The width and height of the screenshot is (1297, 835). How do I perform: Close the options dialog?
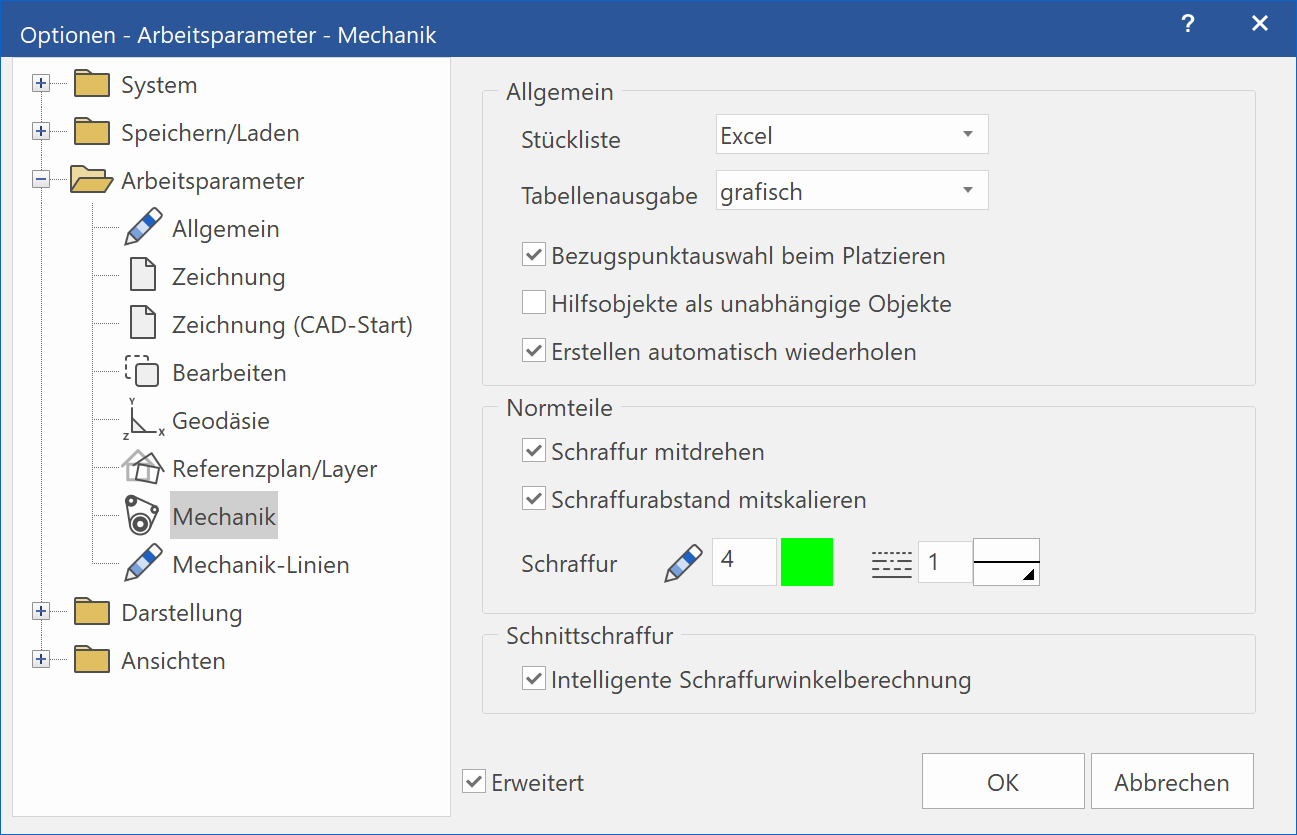[x=1260, y=24]
